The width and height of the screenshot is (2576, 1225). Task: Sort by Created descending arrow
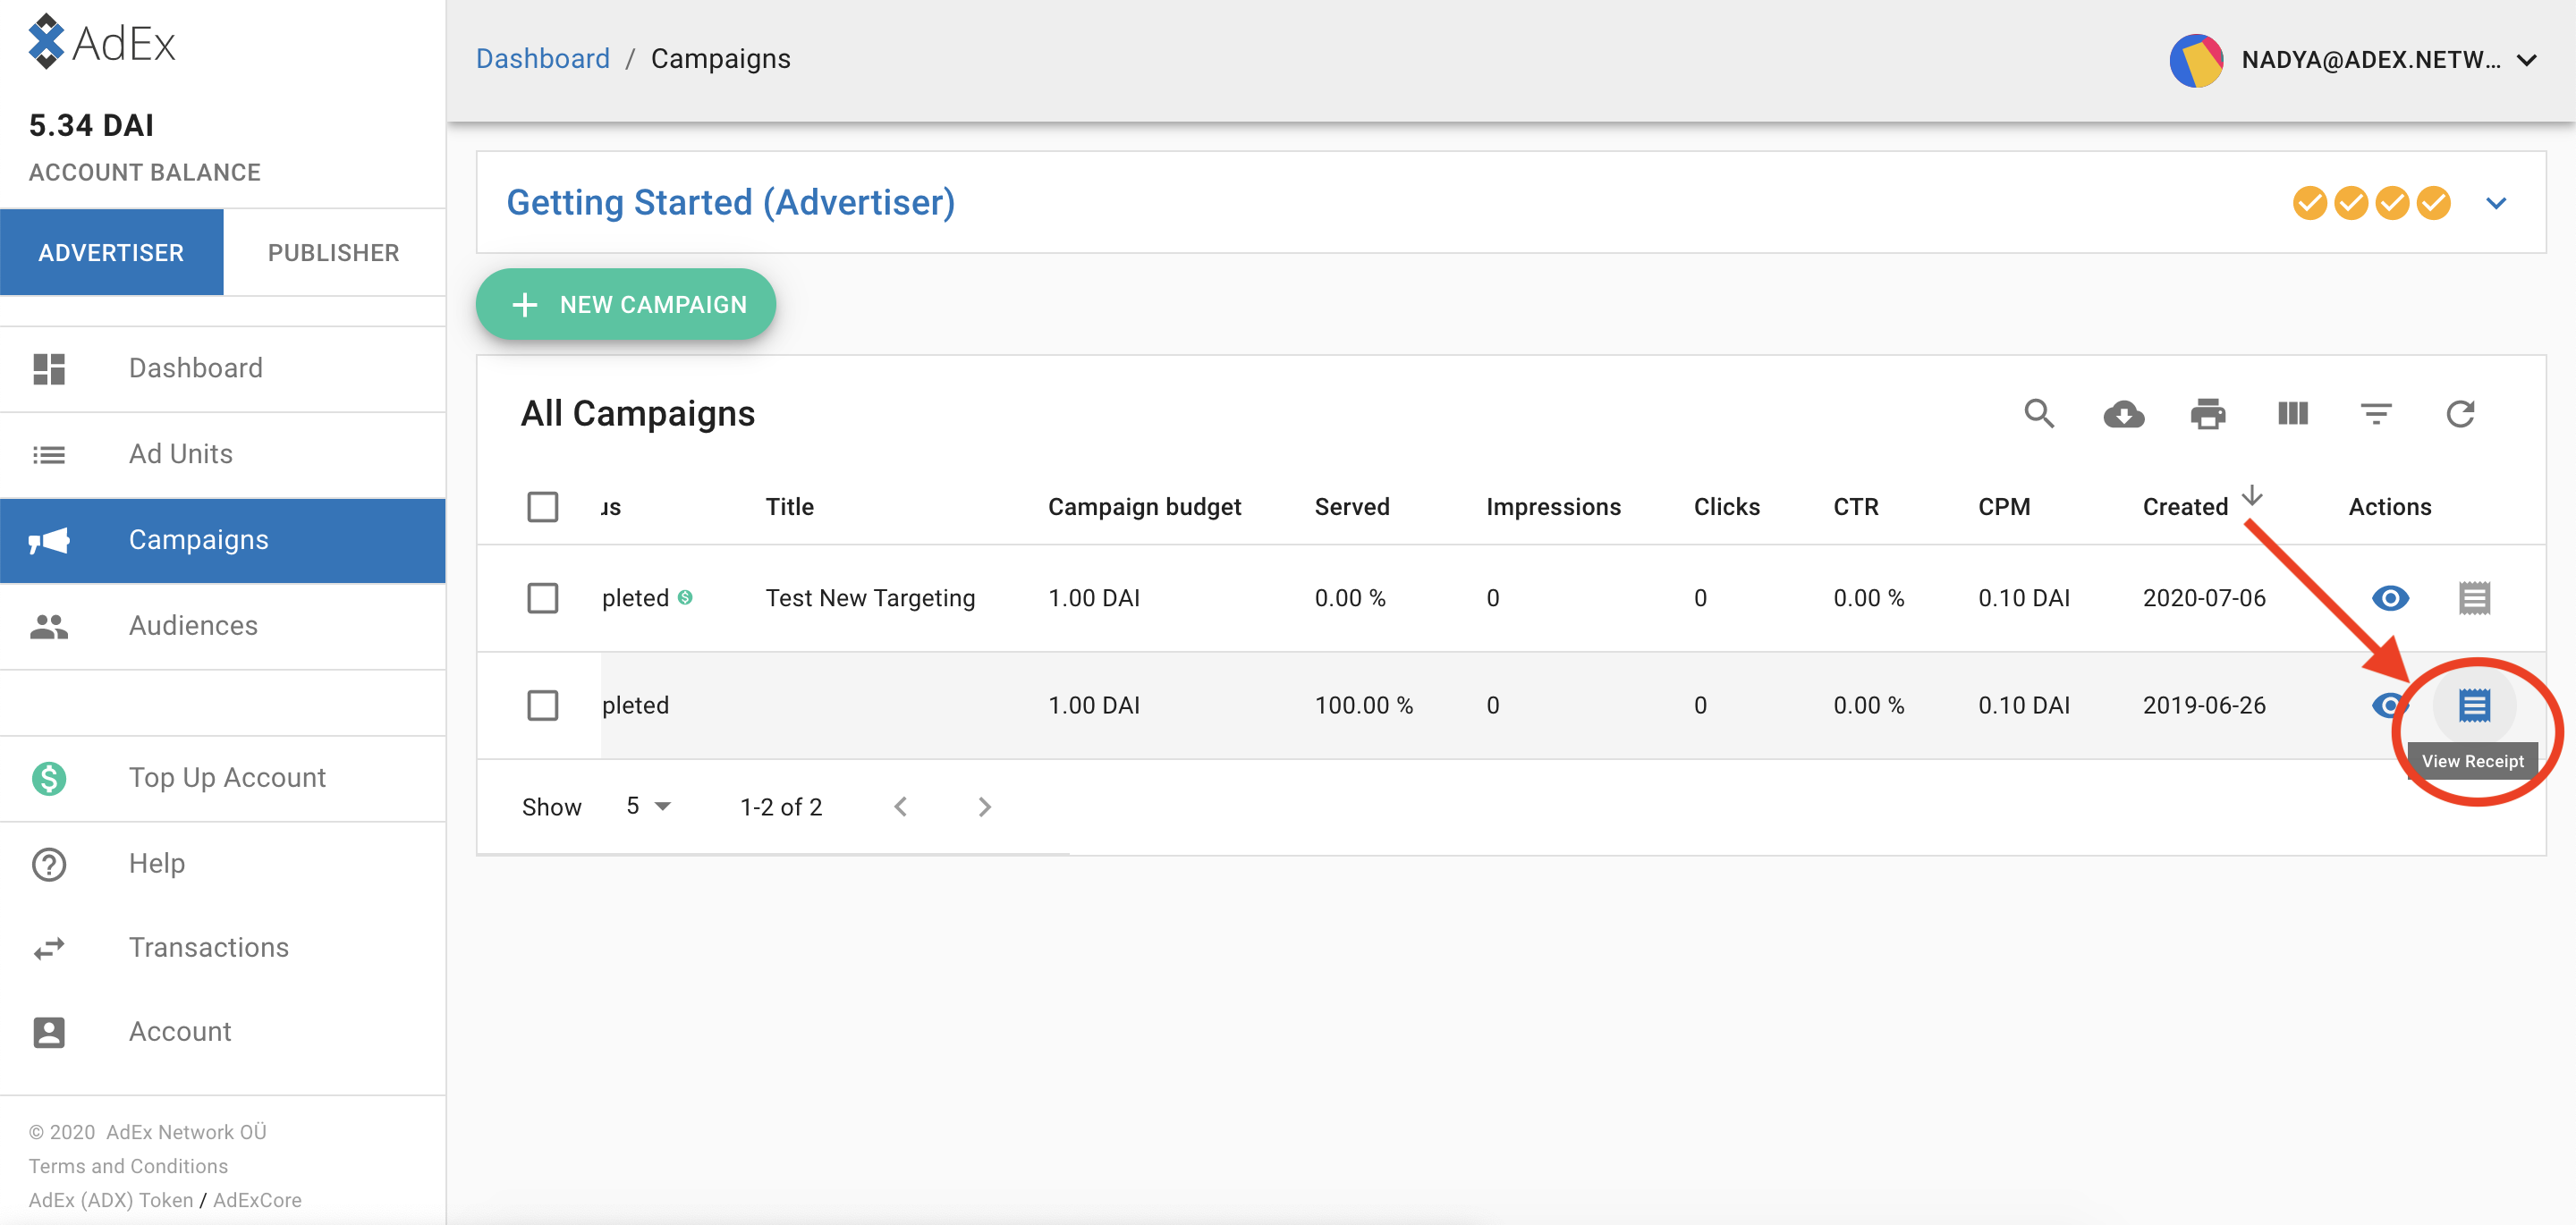coord(2252,496)
